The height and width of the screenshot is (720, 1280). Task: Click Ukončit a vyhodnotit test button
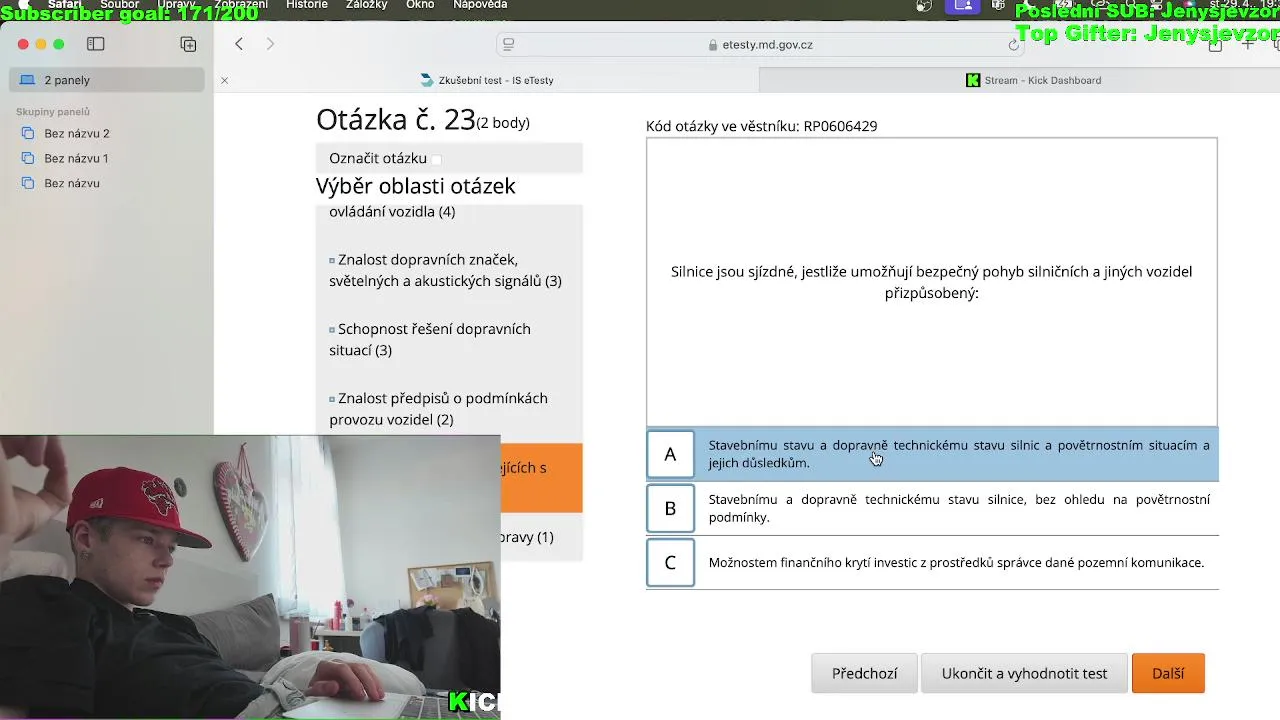1024,673
